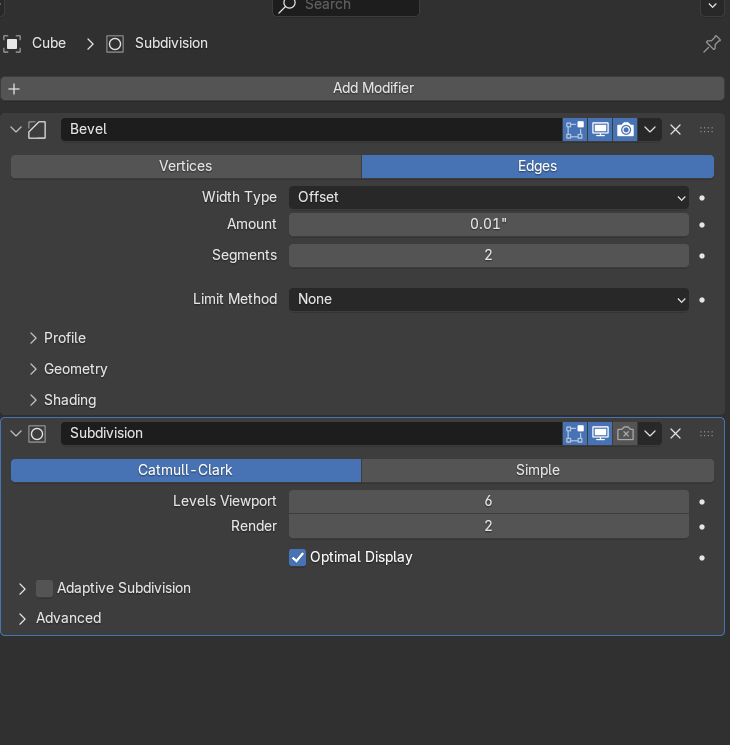The width and height of the screenshot is (730, 745).
Task: Click the Bevel modifier name field
Action: pos(311,129)
